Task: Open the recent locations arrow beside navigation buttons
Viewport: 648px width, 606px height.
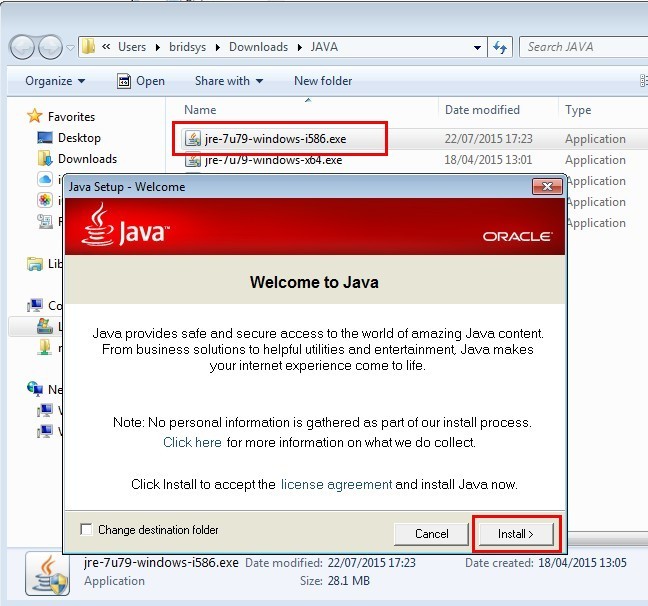Action: (x=70, y=48)
